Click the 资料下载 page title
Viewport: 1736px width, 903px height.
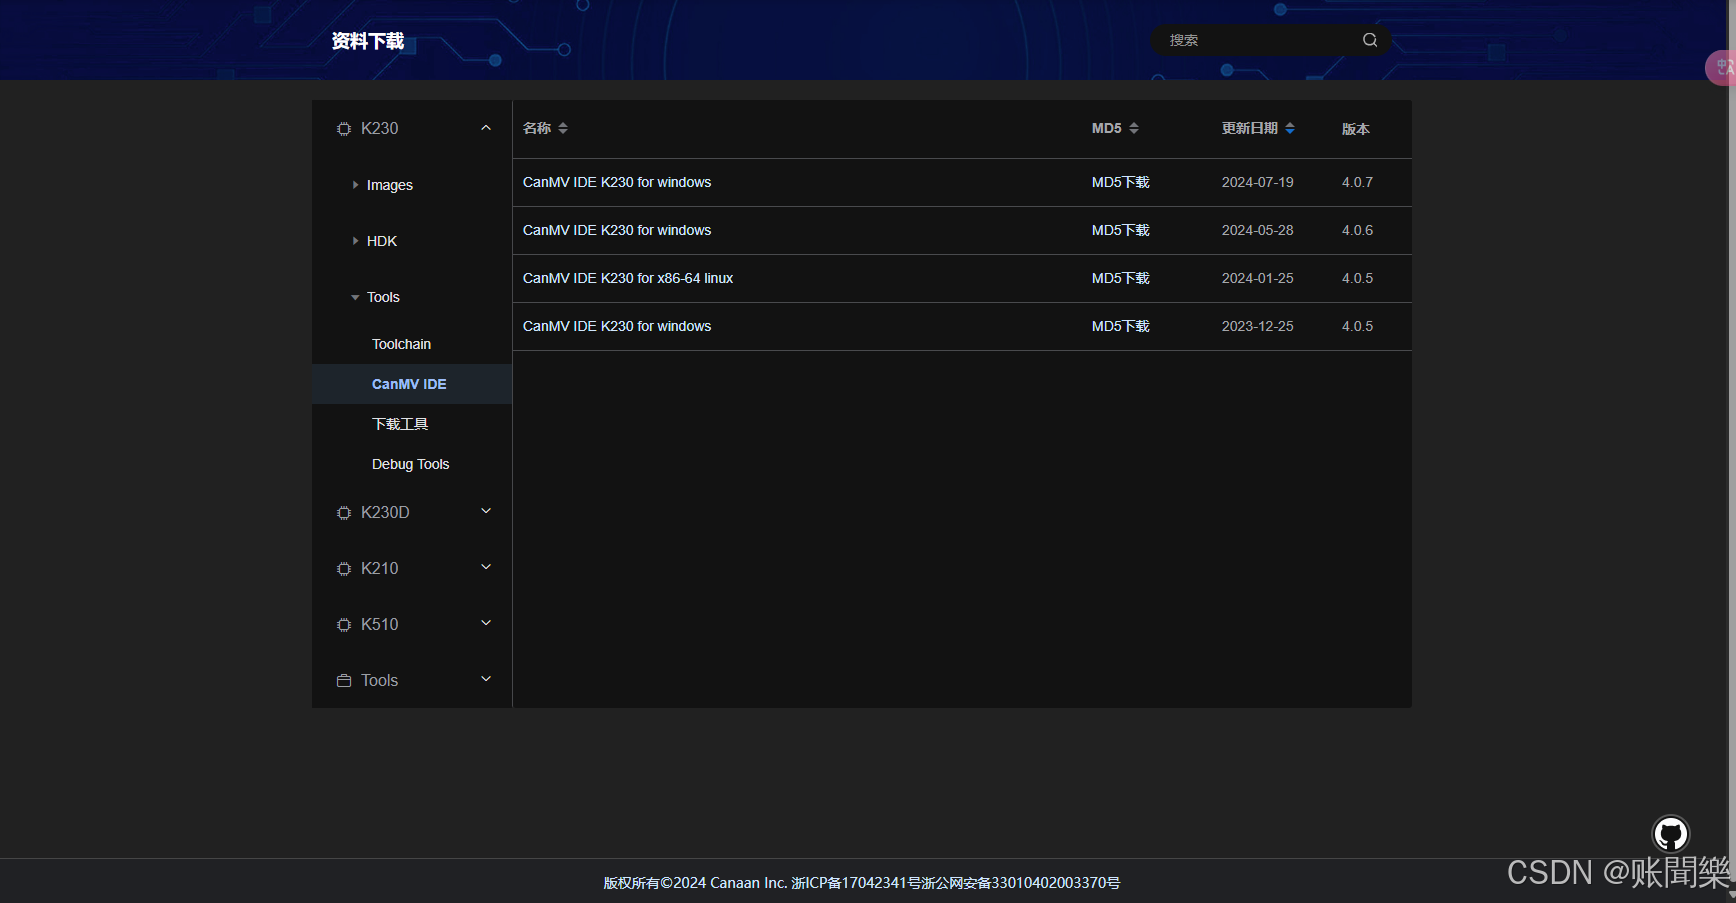[368, 41]
